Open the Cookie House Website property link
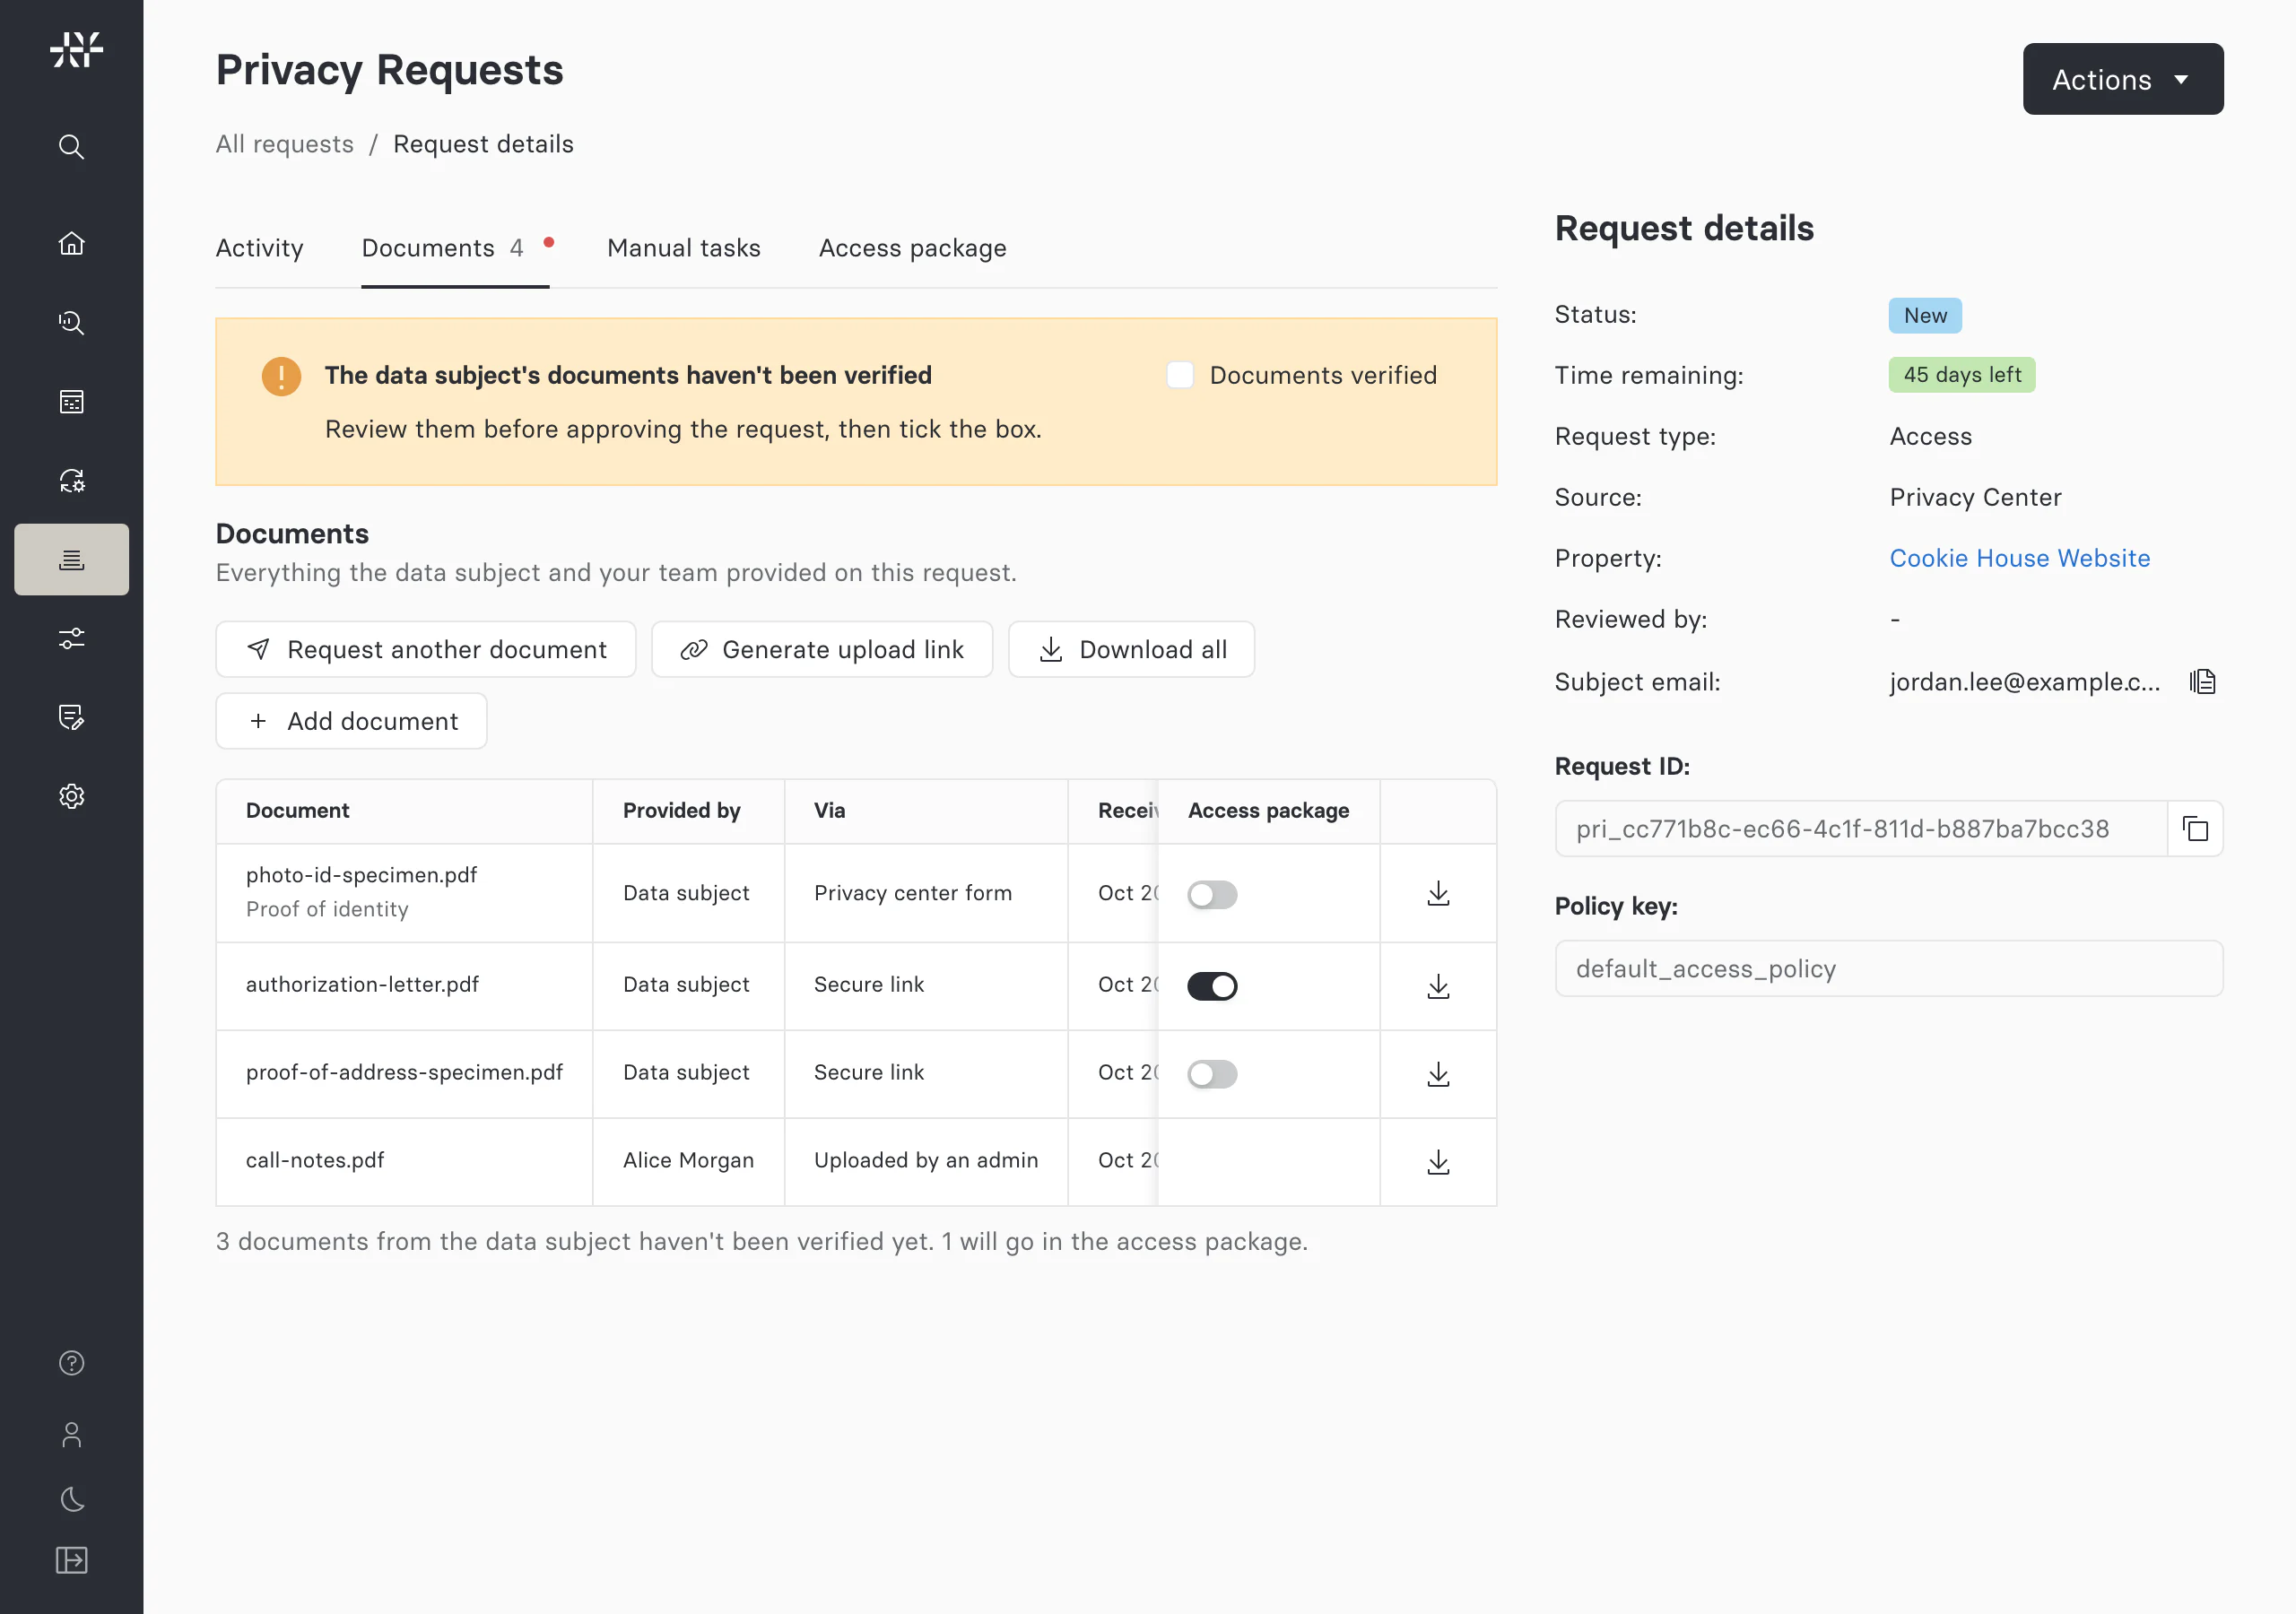Screen dimensions: 2296x1614 tap(2019, 558)
